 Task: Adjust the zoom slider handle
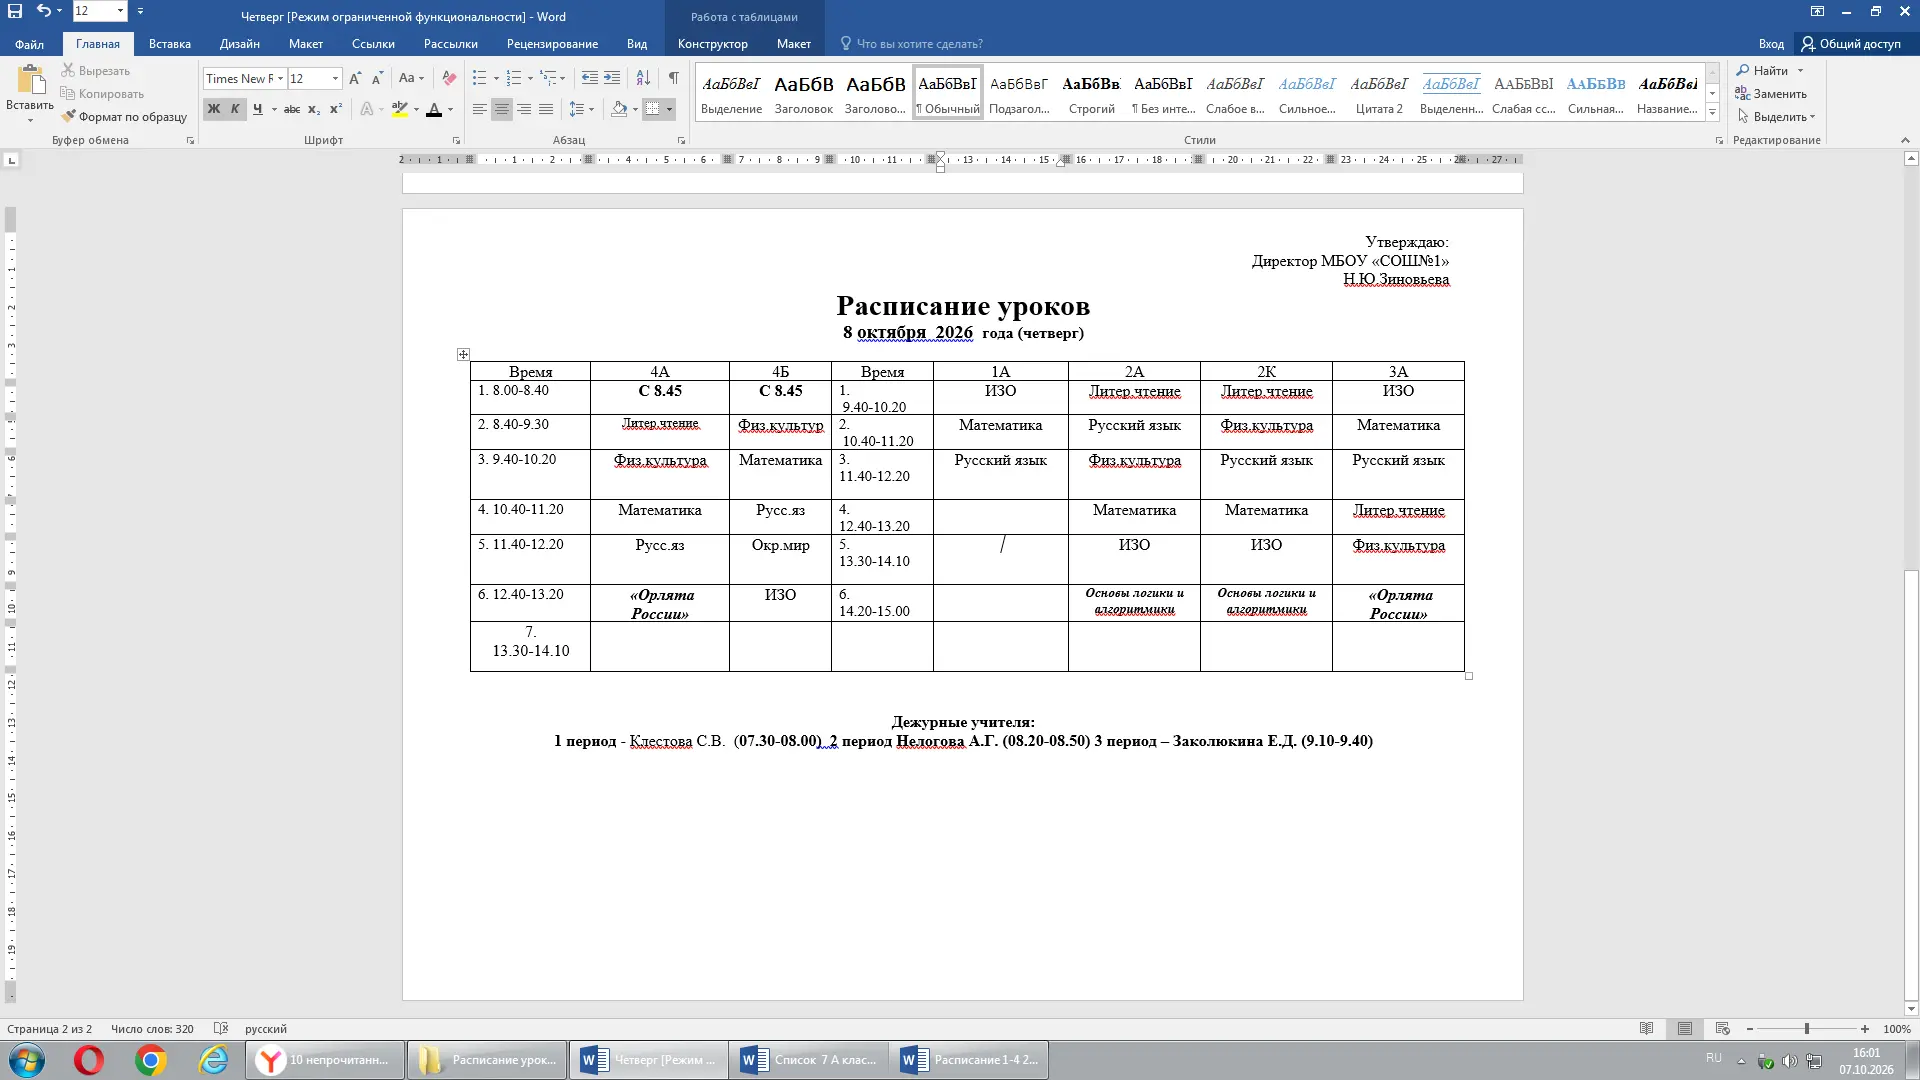1806,1028
